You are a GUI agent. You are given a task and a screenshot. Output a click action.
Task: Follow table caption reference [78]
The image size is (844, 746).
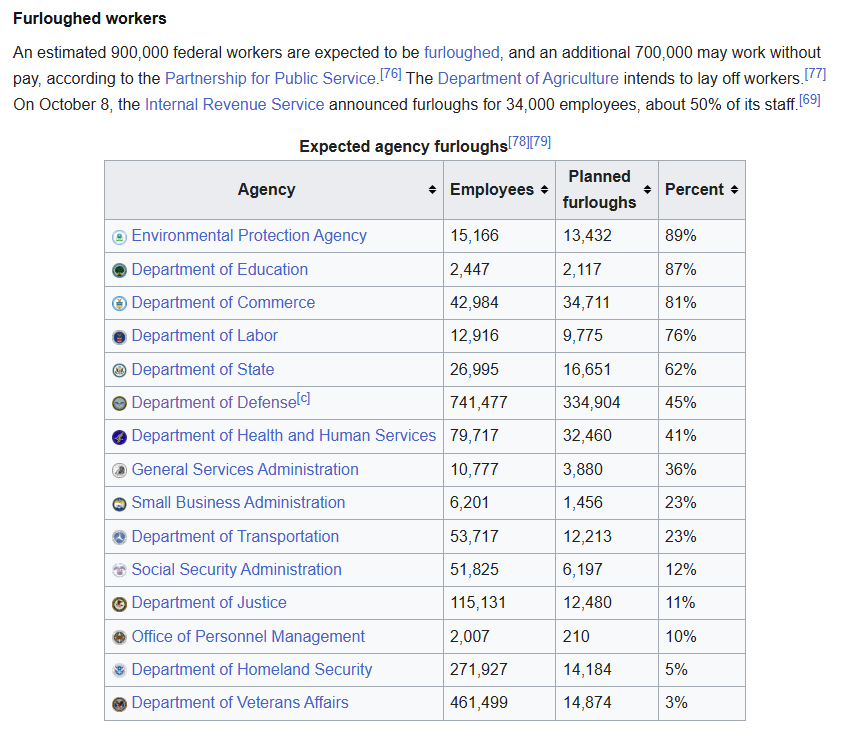(519, 142)
